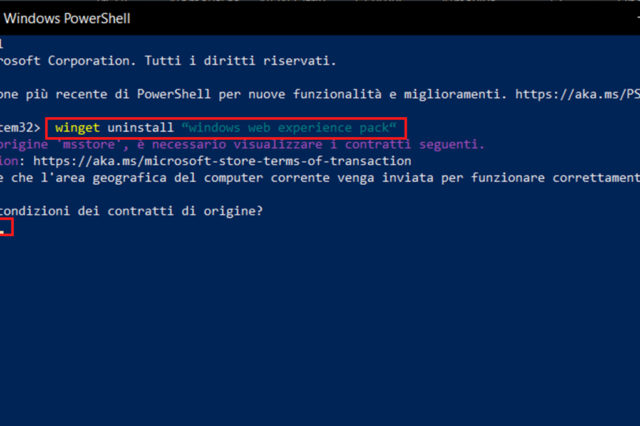Select the quoted "windows web experience pack" string
640x426 pixels.
pos(289,128)
